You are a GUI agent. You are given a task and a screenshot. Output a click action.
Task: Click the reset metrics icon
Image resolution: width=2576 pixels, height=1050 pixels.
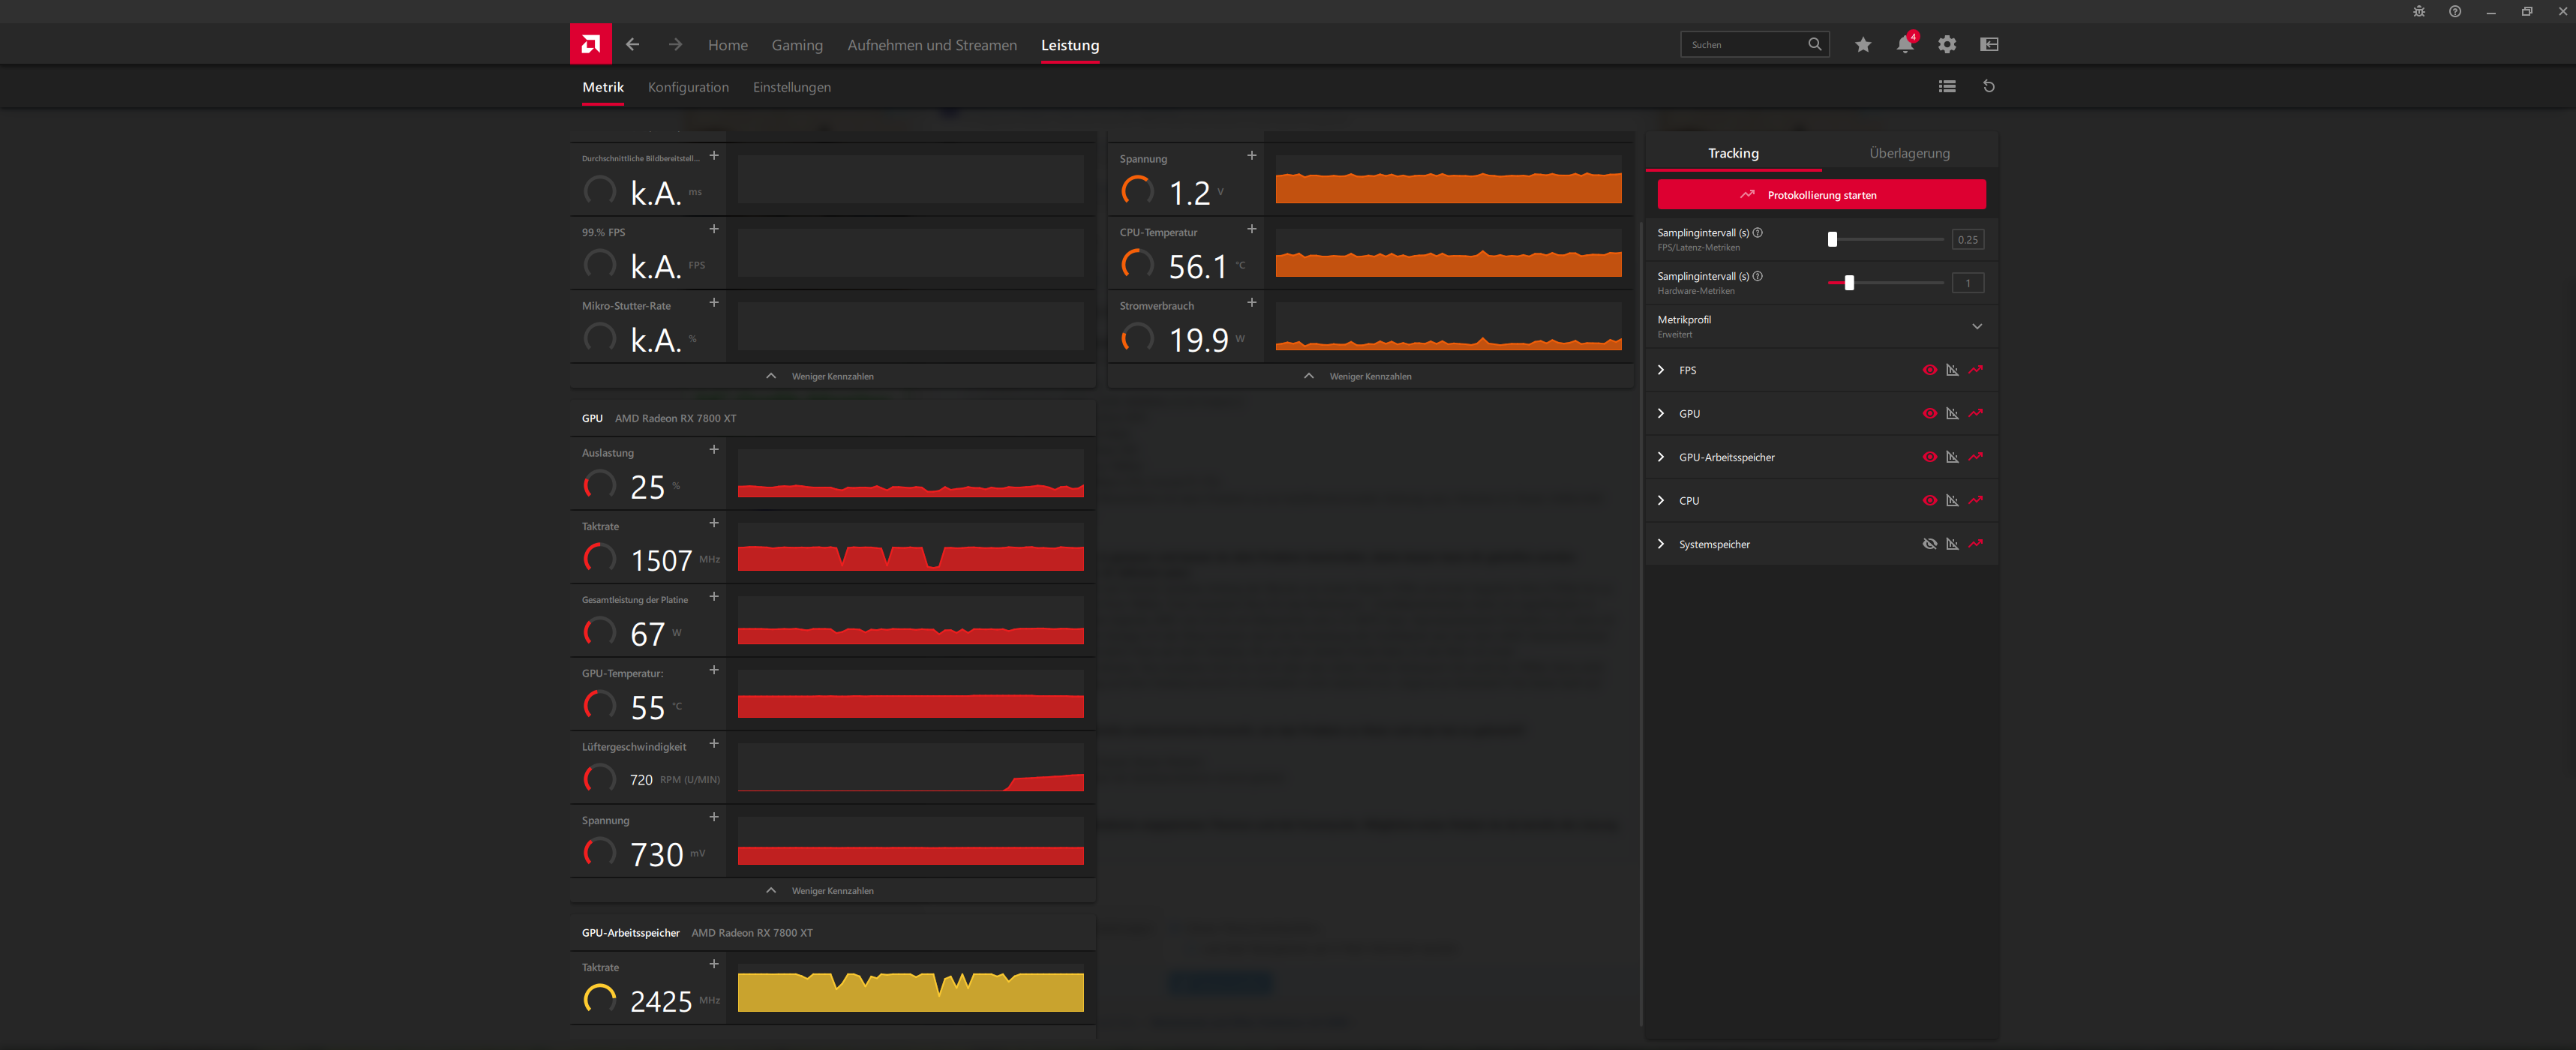(1988, 87)
